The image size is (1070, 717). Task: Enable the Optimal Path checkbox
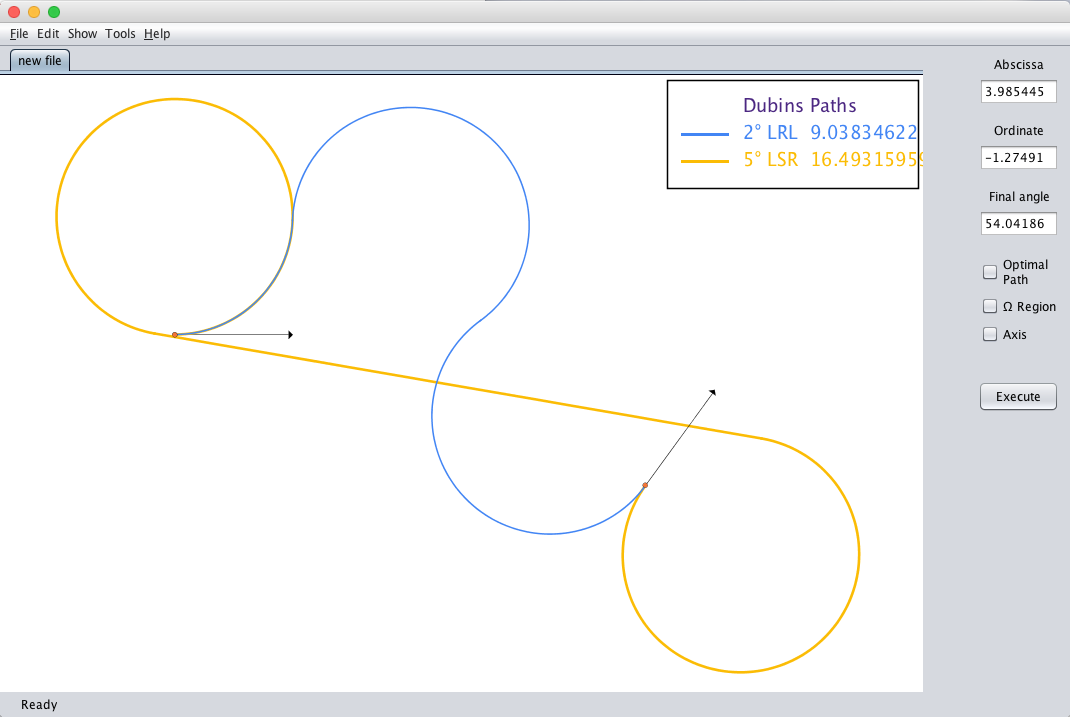pyautogui.click(x=990, y=272)
